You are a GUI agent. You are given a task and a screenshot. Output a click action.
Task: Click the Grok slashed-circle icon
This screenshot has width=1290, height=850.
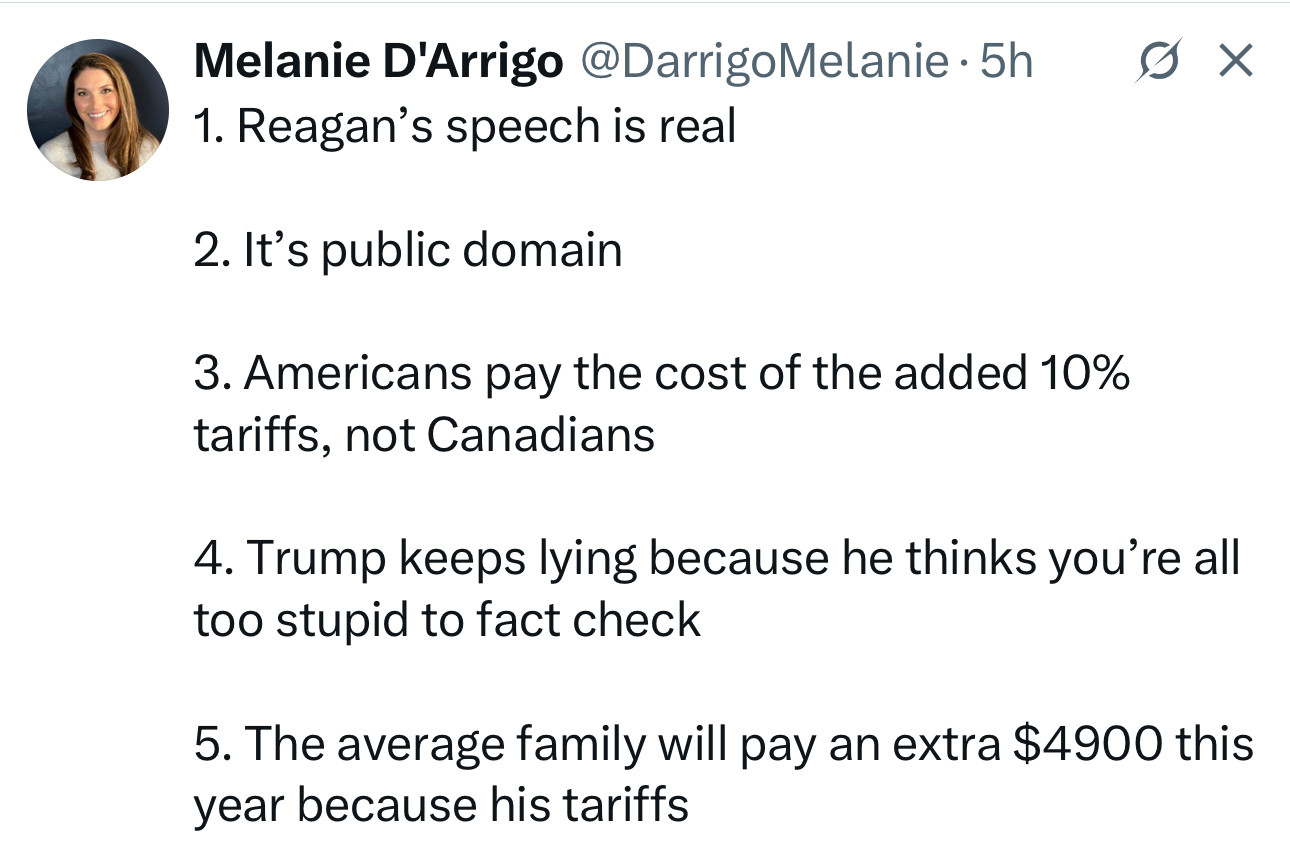coord(1159,62)
